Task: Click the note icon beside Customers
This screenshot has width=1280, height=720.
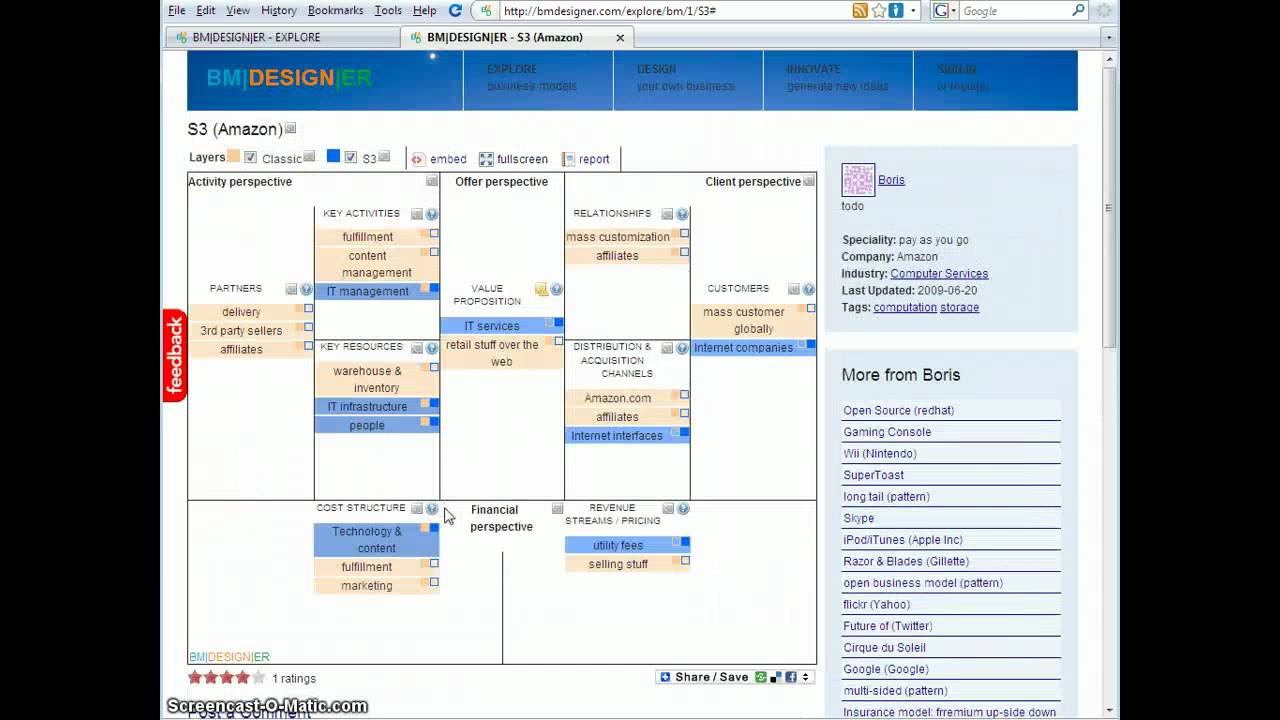Action: coord(793,290)
